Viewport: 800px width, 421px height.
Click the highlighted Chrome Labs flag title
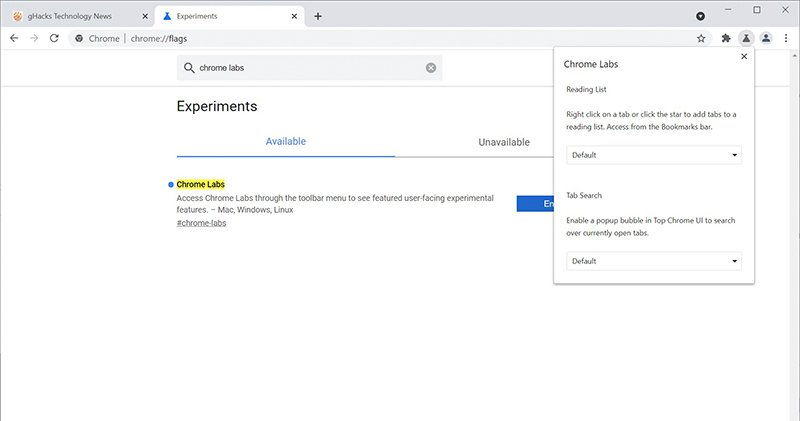(201, 184)
